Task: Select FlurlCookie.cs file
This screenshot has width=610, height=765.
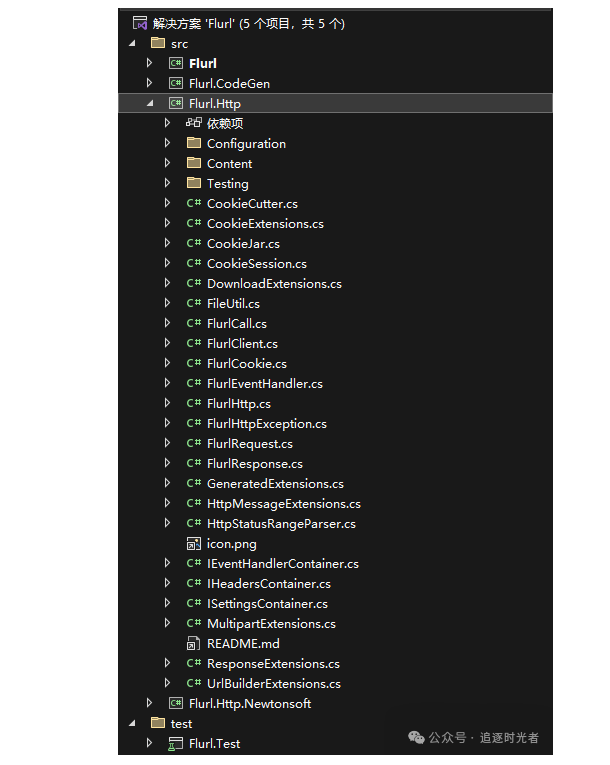Action: coord(247,363)
